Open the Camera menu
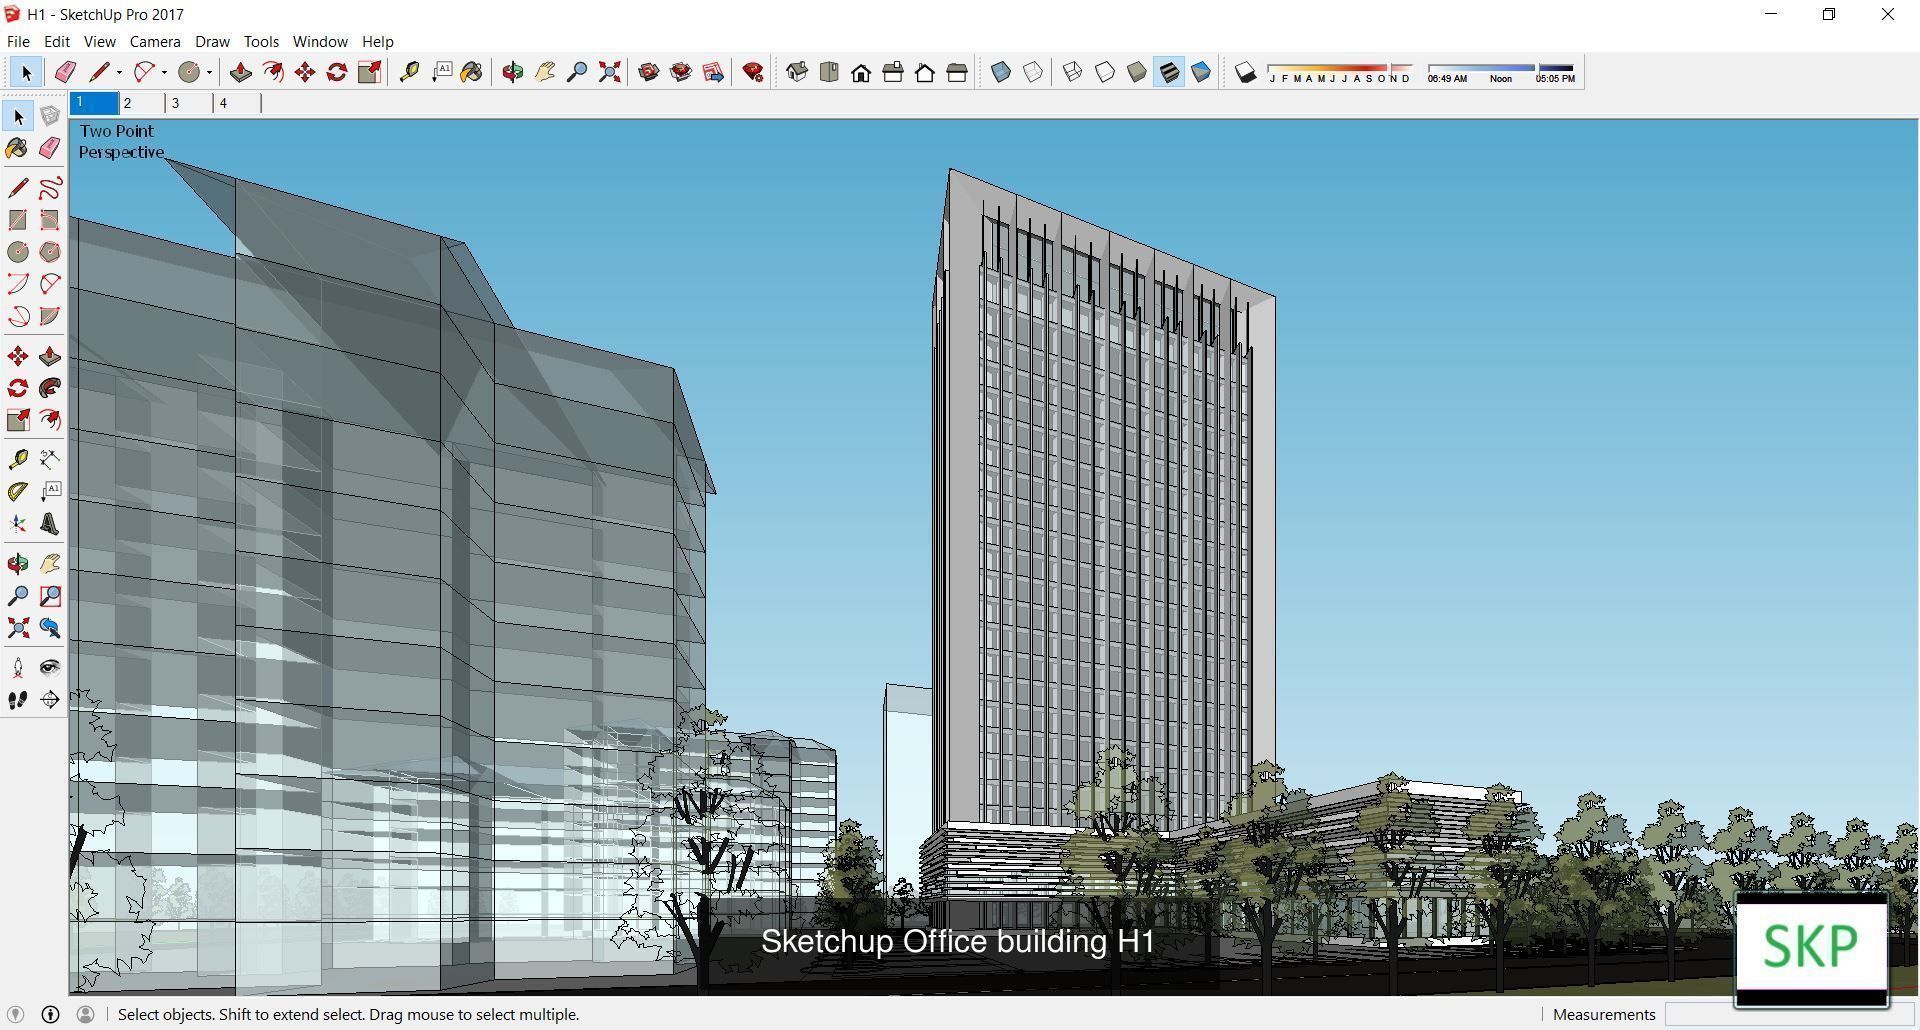 click(x=155, y=41)
